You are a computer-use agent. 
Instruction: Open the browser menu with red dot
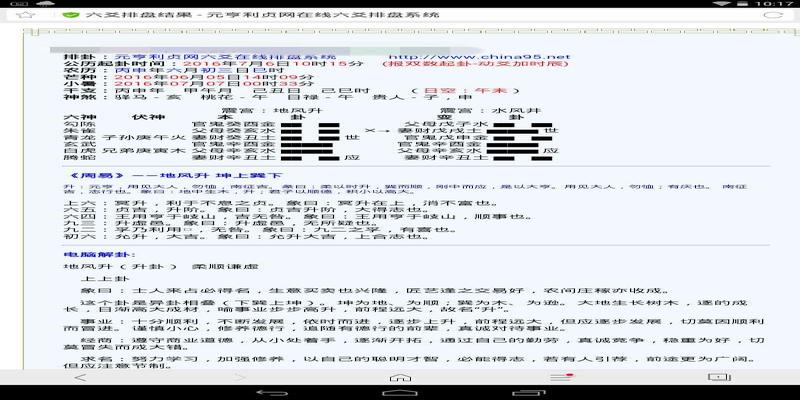(561, 377)
